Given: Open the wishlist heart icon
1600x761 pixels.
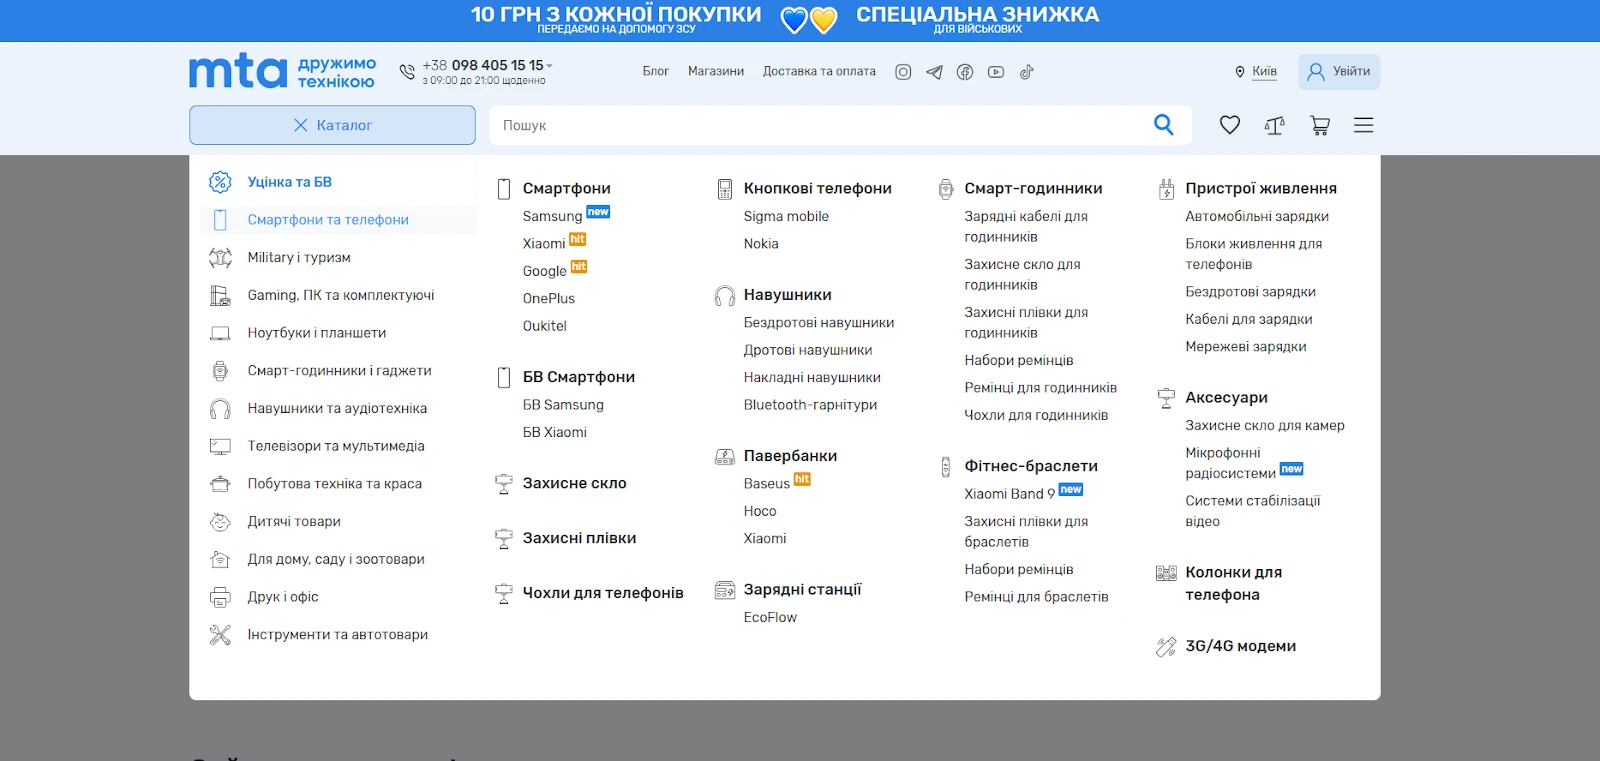Looking at the screenshot, I should tap(1229, 125).
